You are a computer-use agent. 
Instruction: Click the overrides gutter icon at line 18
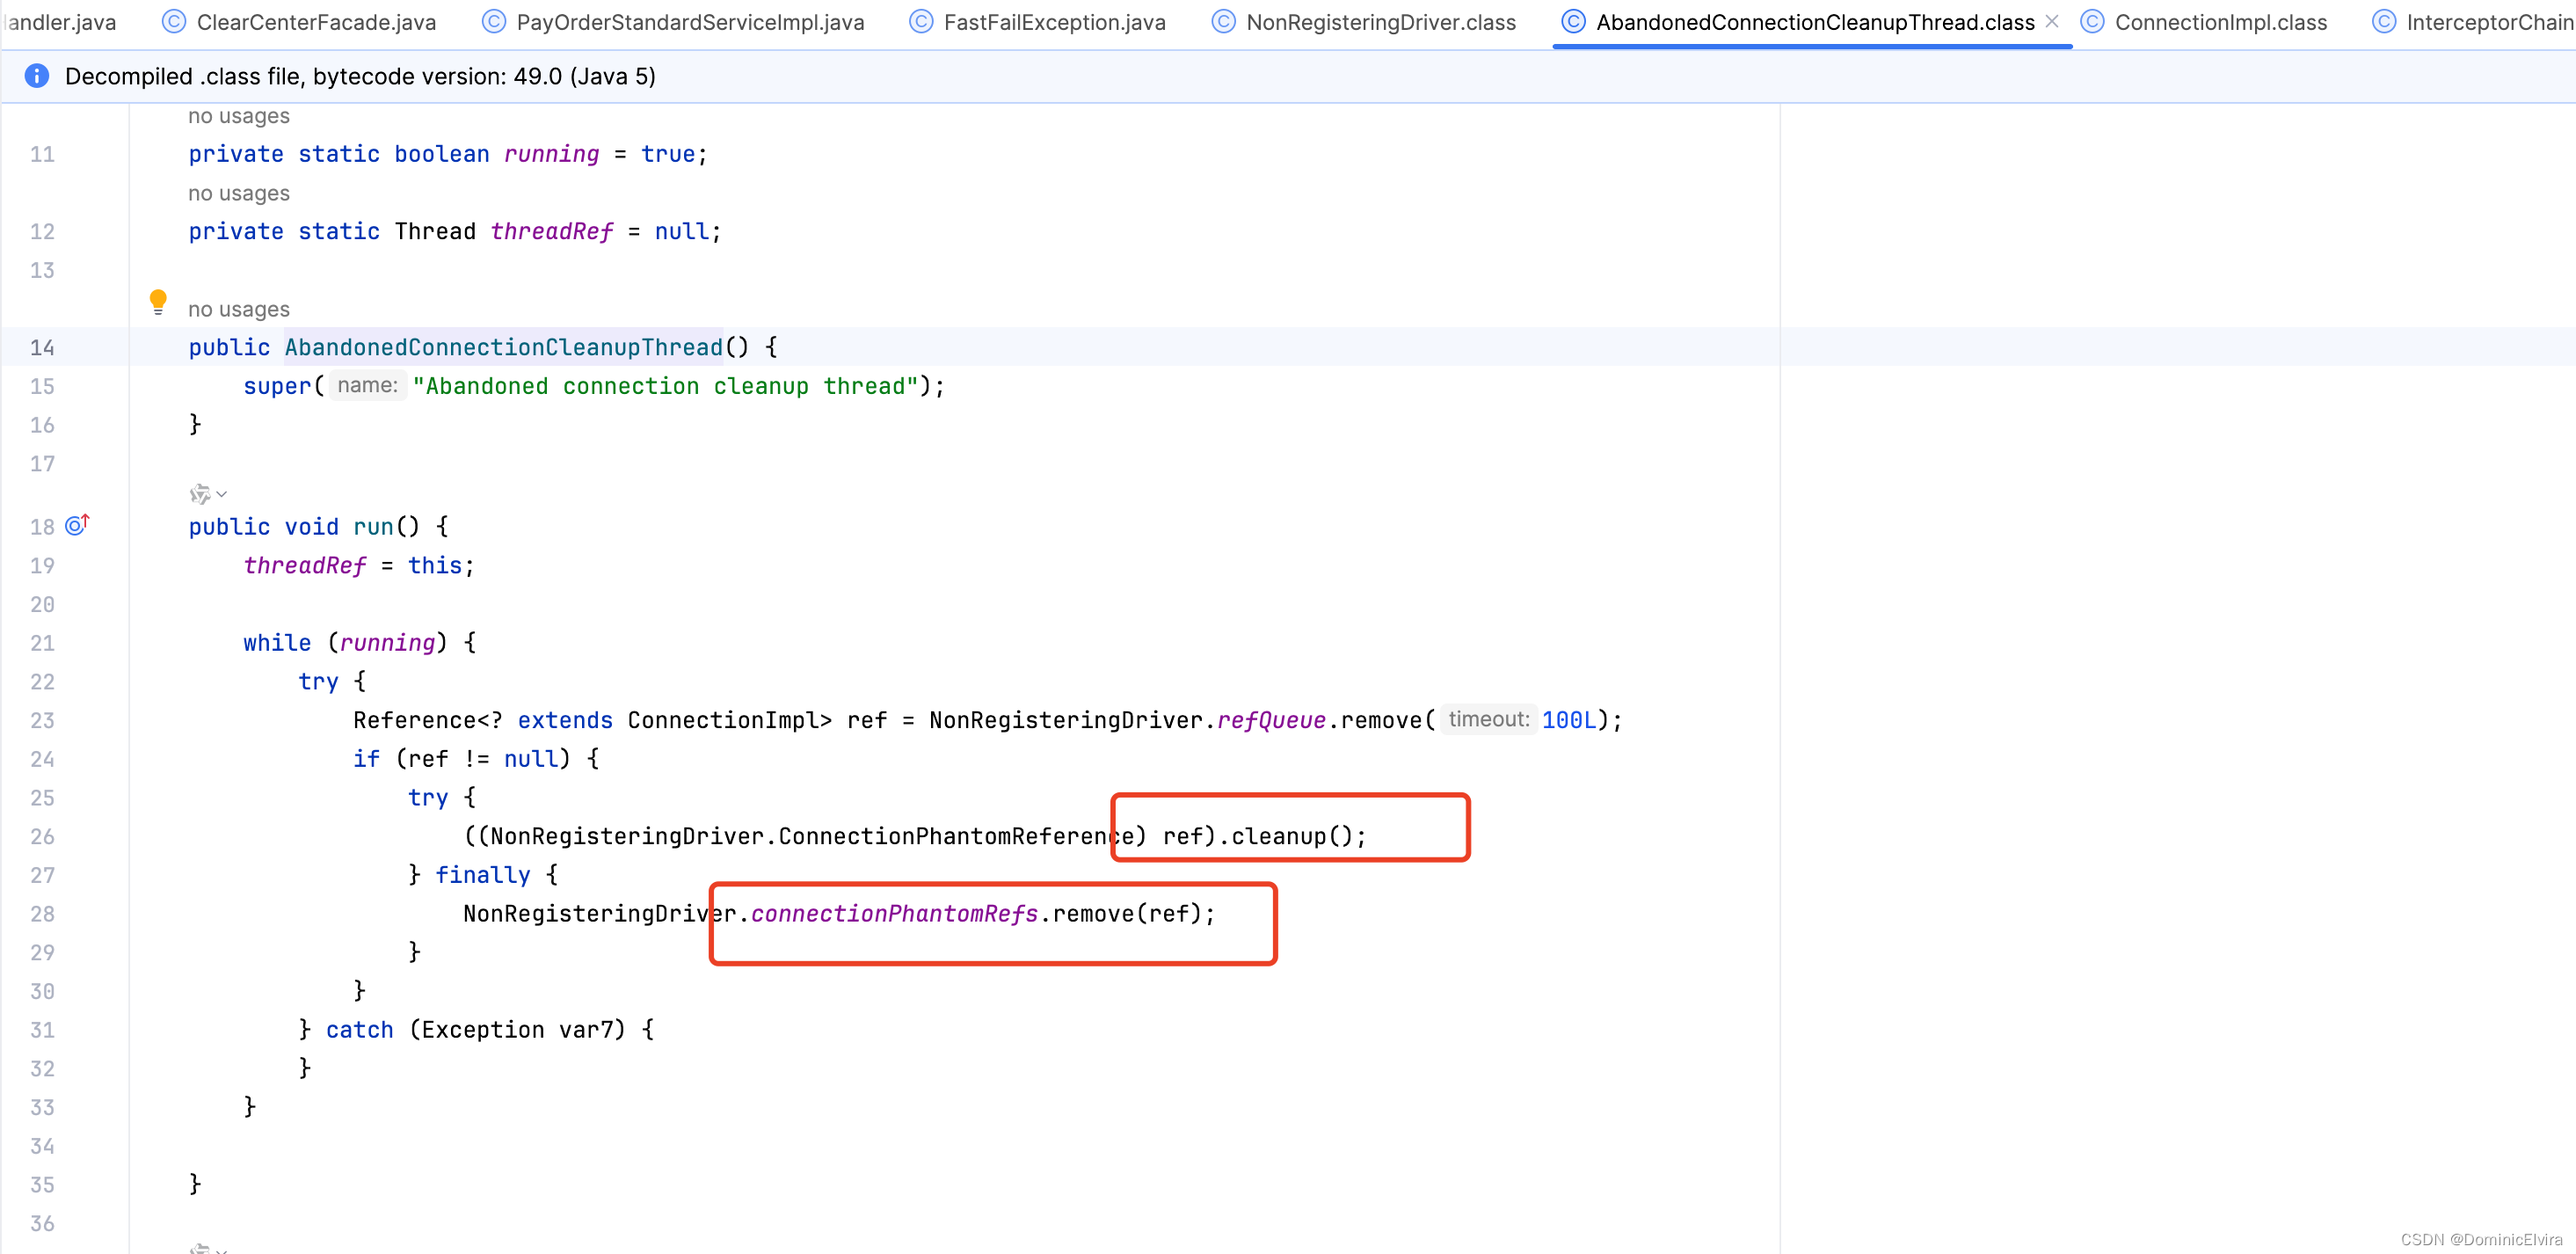tap(78, 525)
